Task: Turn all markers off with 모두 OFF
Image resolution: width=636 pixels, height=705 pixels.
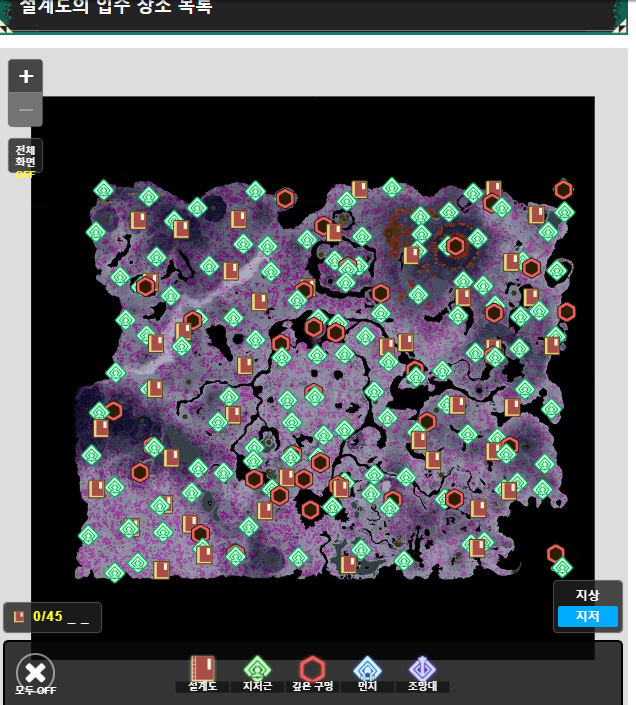Action: 36,675
